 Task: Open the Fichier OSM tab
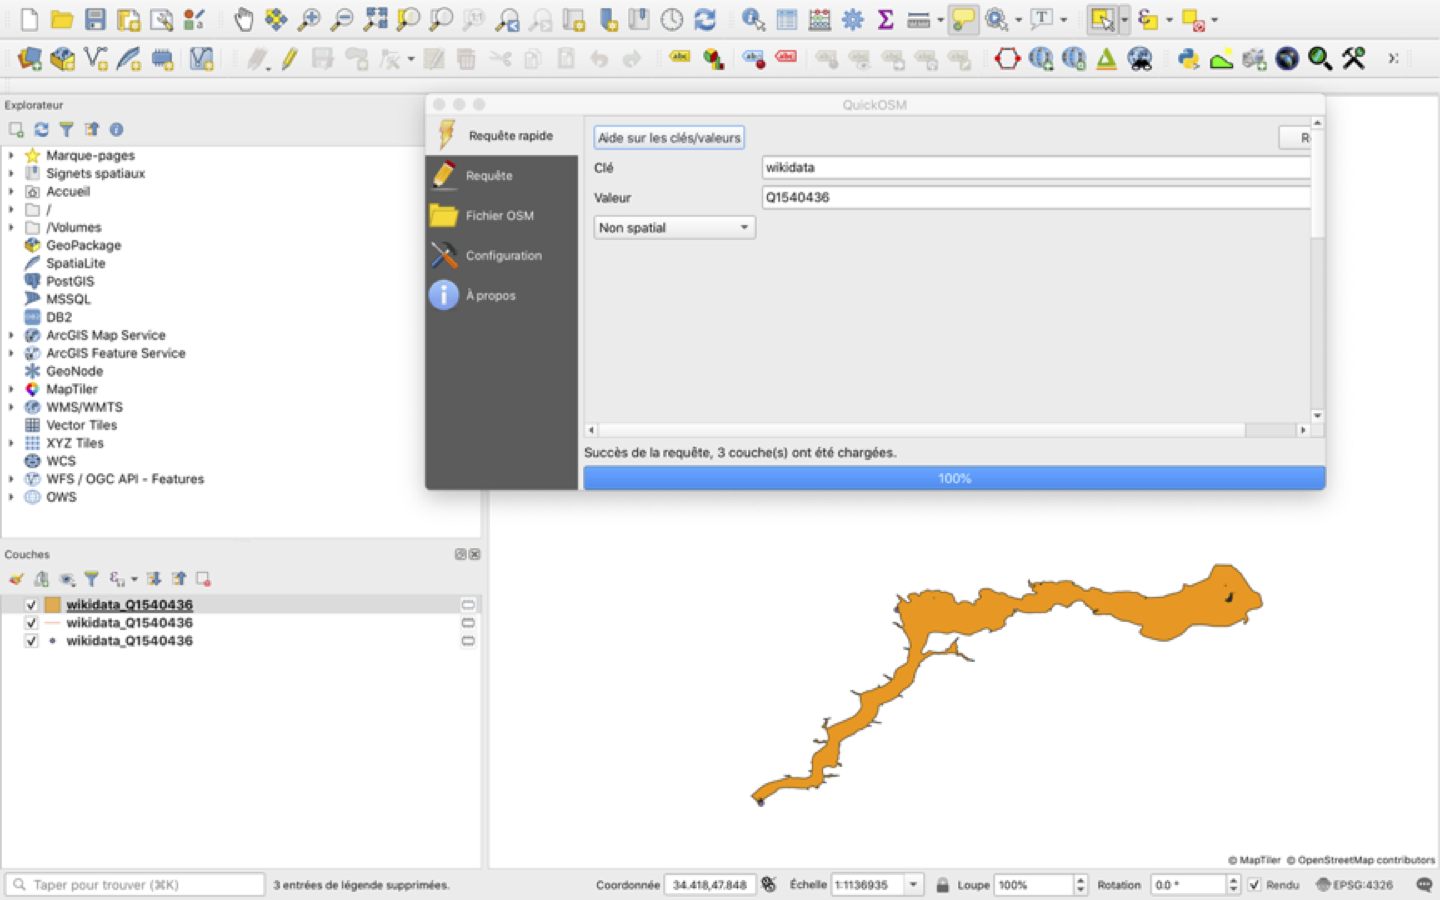coord(501,215)
